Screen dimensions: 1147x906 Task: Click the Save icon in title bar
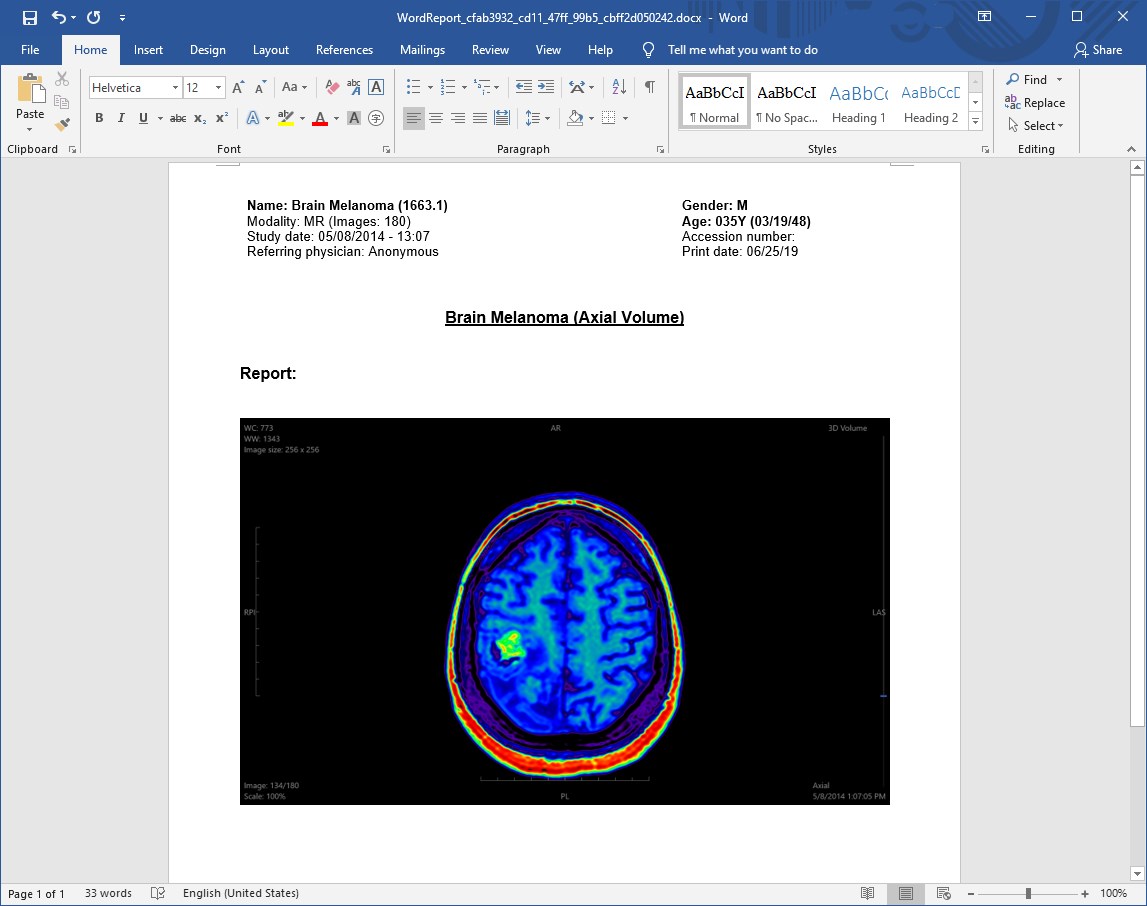tap(29, 18)
